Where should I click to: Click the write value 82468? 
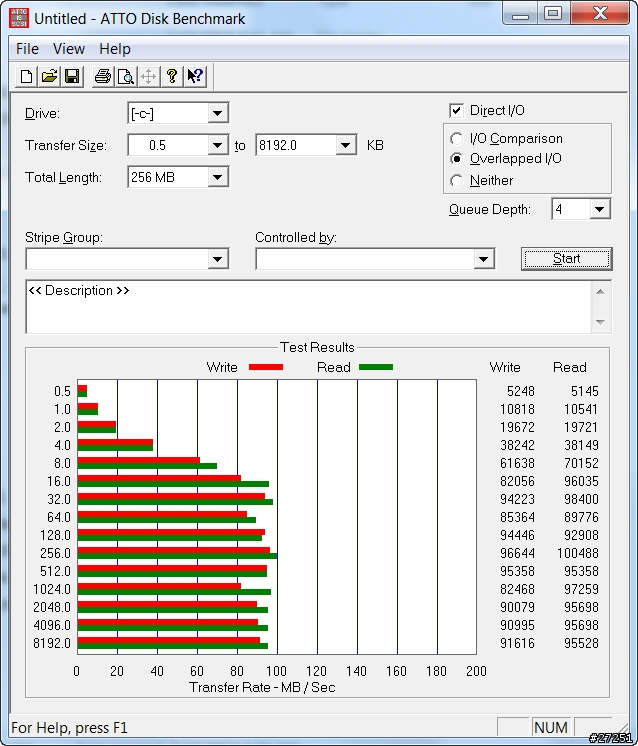[517, 589]
